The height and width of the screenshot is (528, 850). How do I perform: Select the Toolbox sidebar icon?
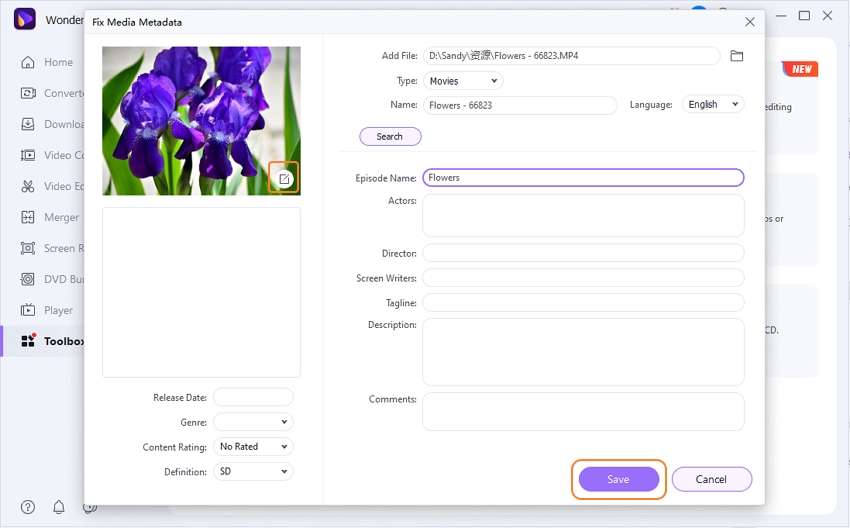pos(28,341)
